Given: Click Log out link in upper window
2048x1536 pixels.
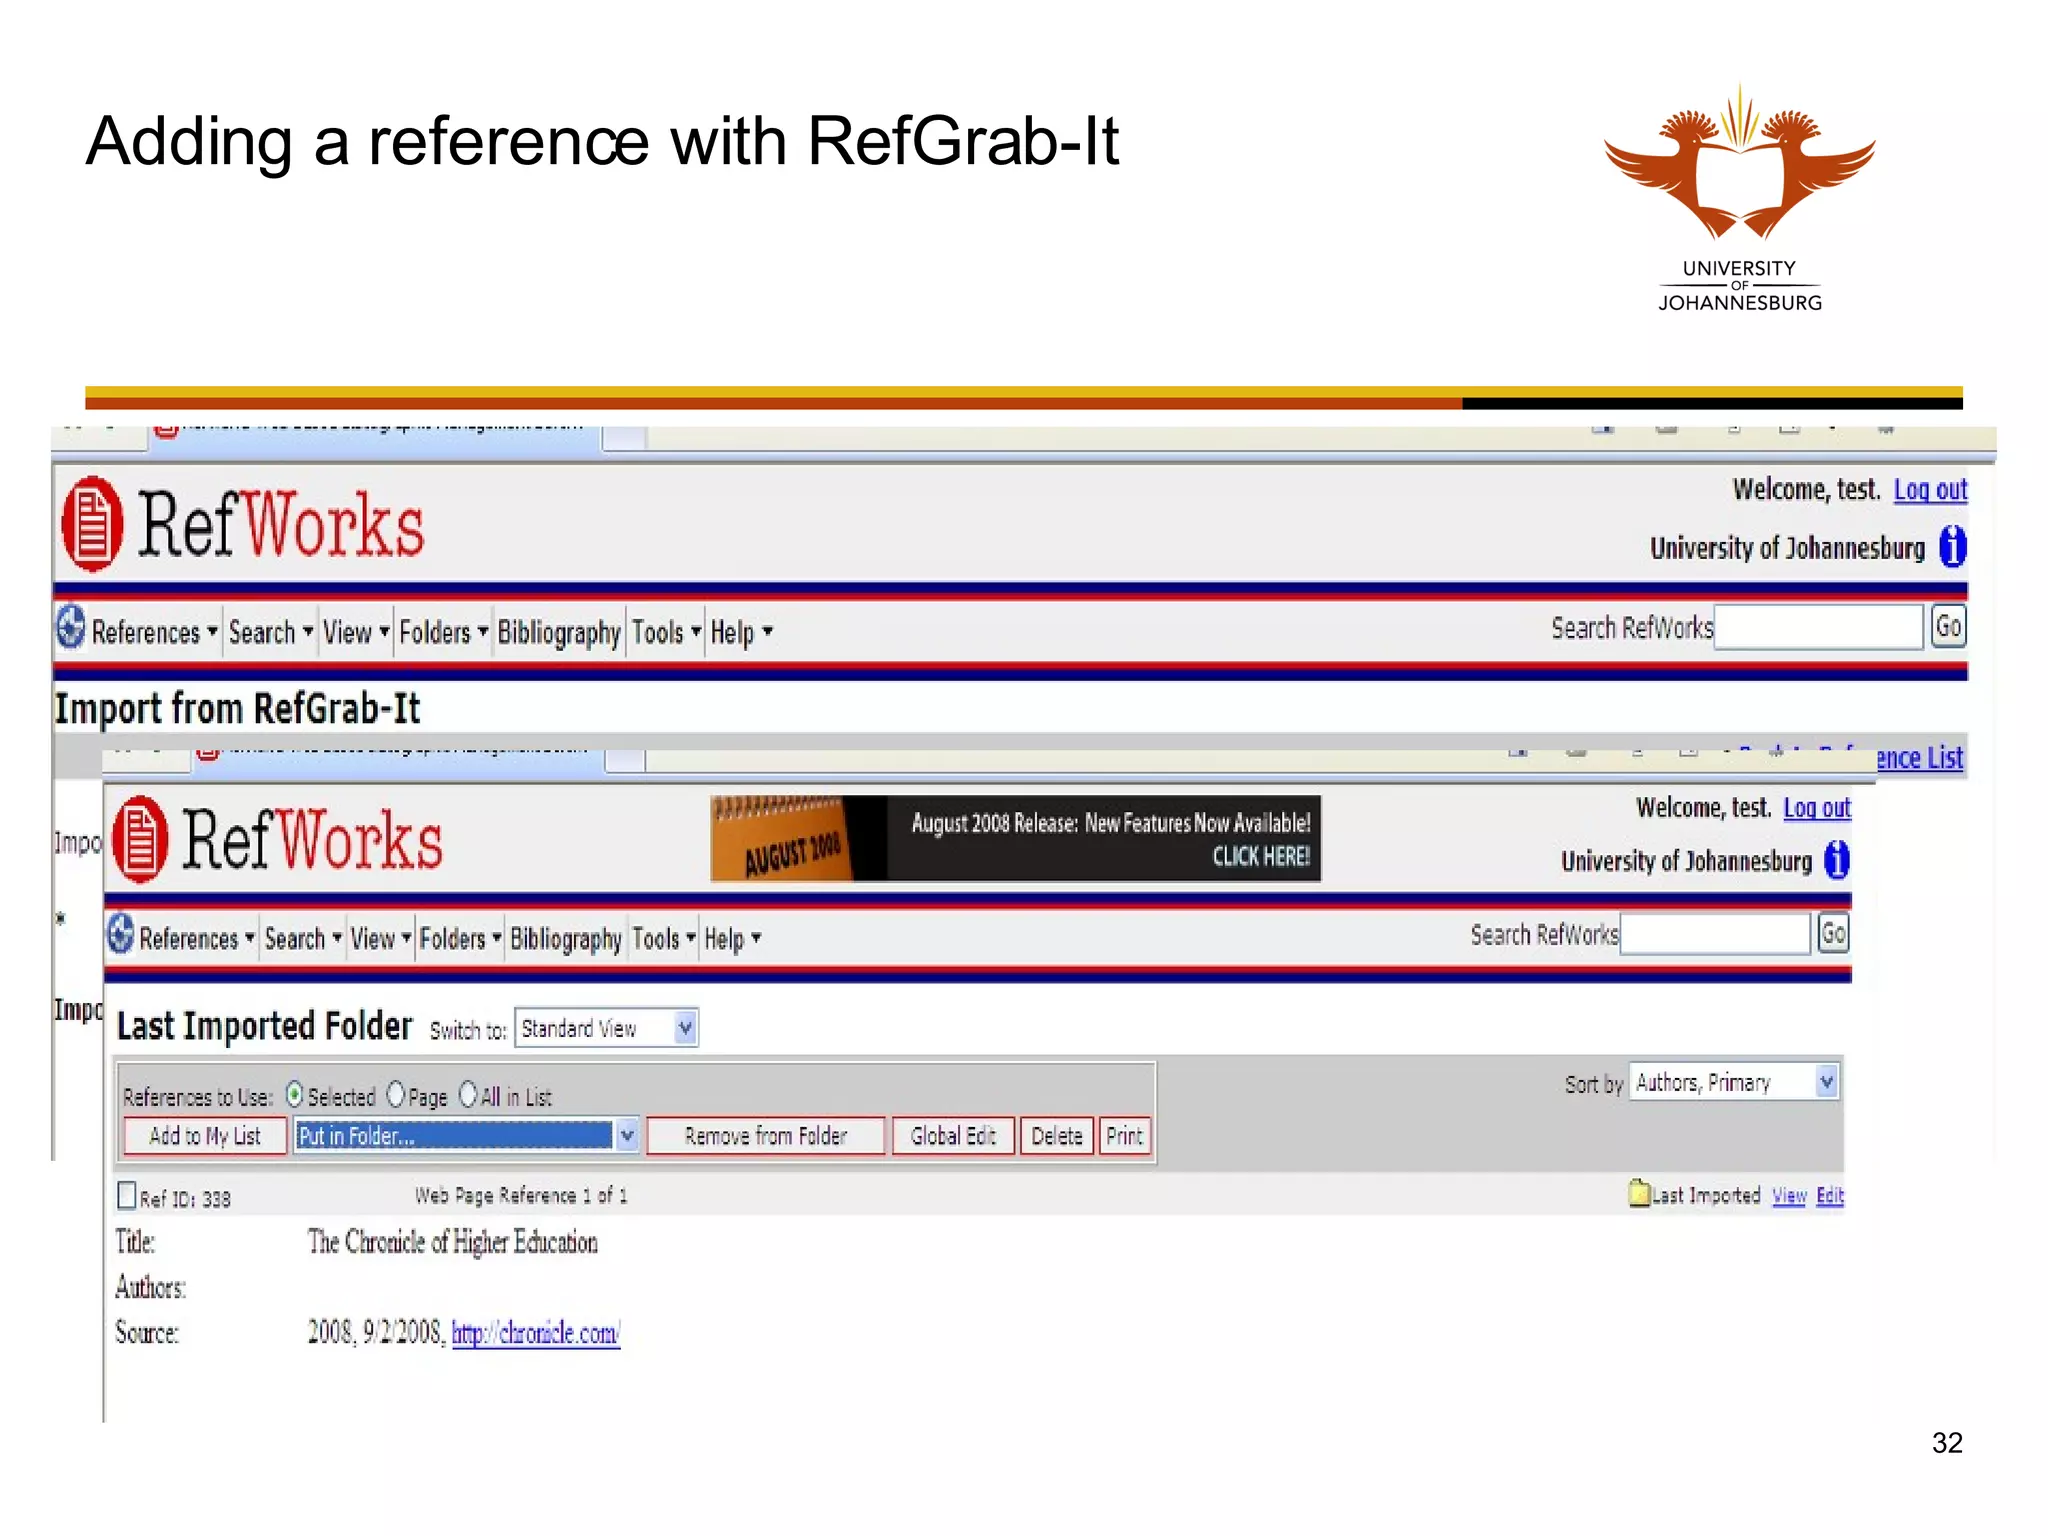Looking at the screenshot, I should pyautogui.click(x=1930, y=489).
